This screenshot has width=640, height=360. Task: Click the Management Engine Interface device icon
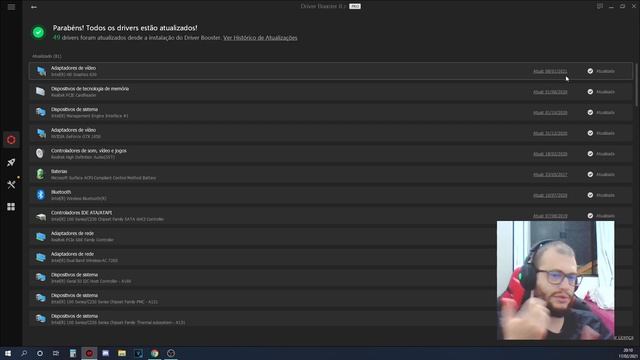40,112
